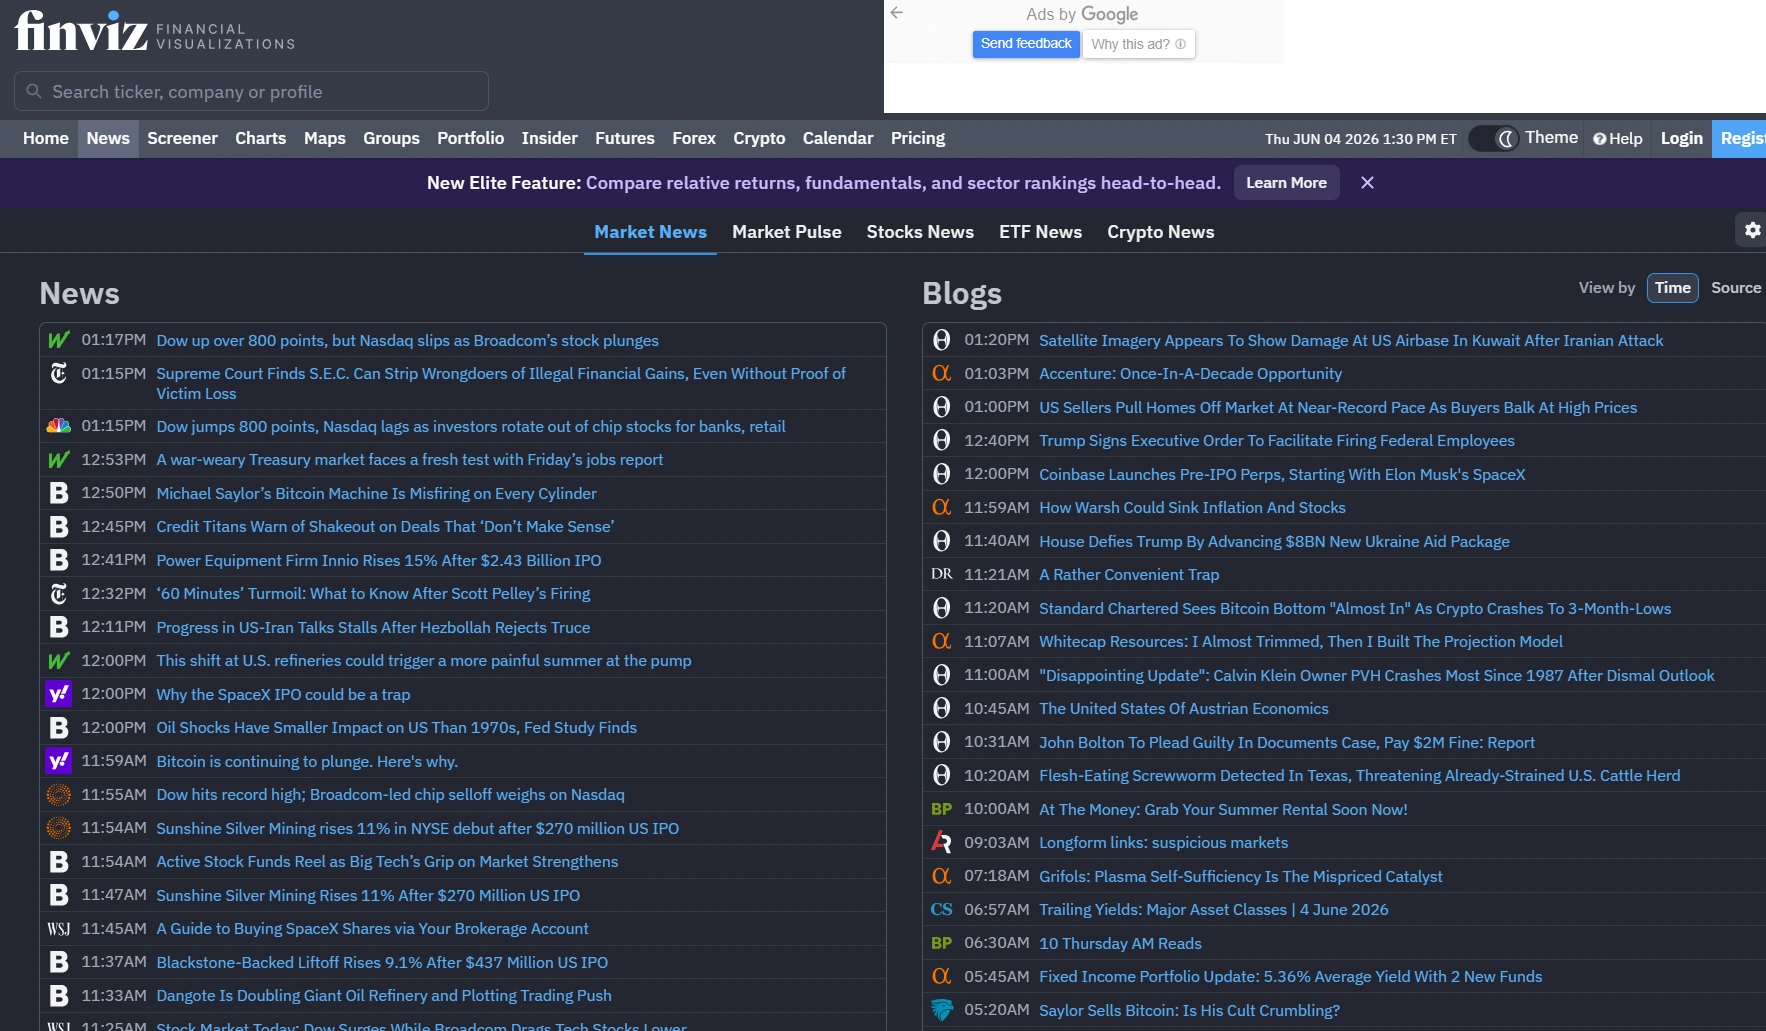Open the Market Pulse tab
1766x1031 pixels.
787,232
